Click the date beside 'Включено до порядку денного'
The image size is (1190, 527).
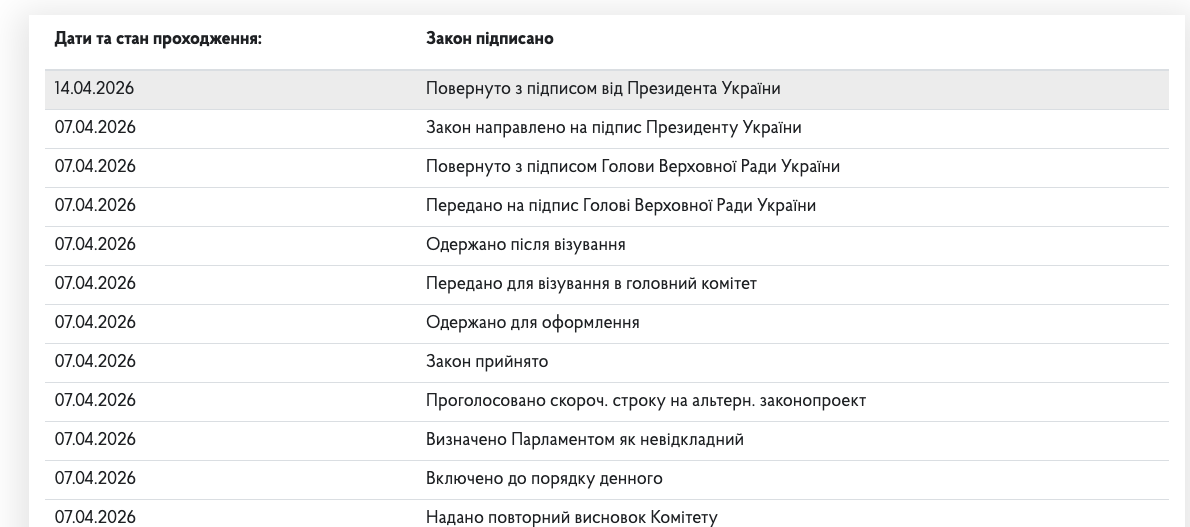pyautogui.click(x=95, y=479)
